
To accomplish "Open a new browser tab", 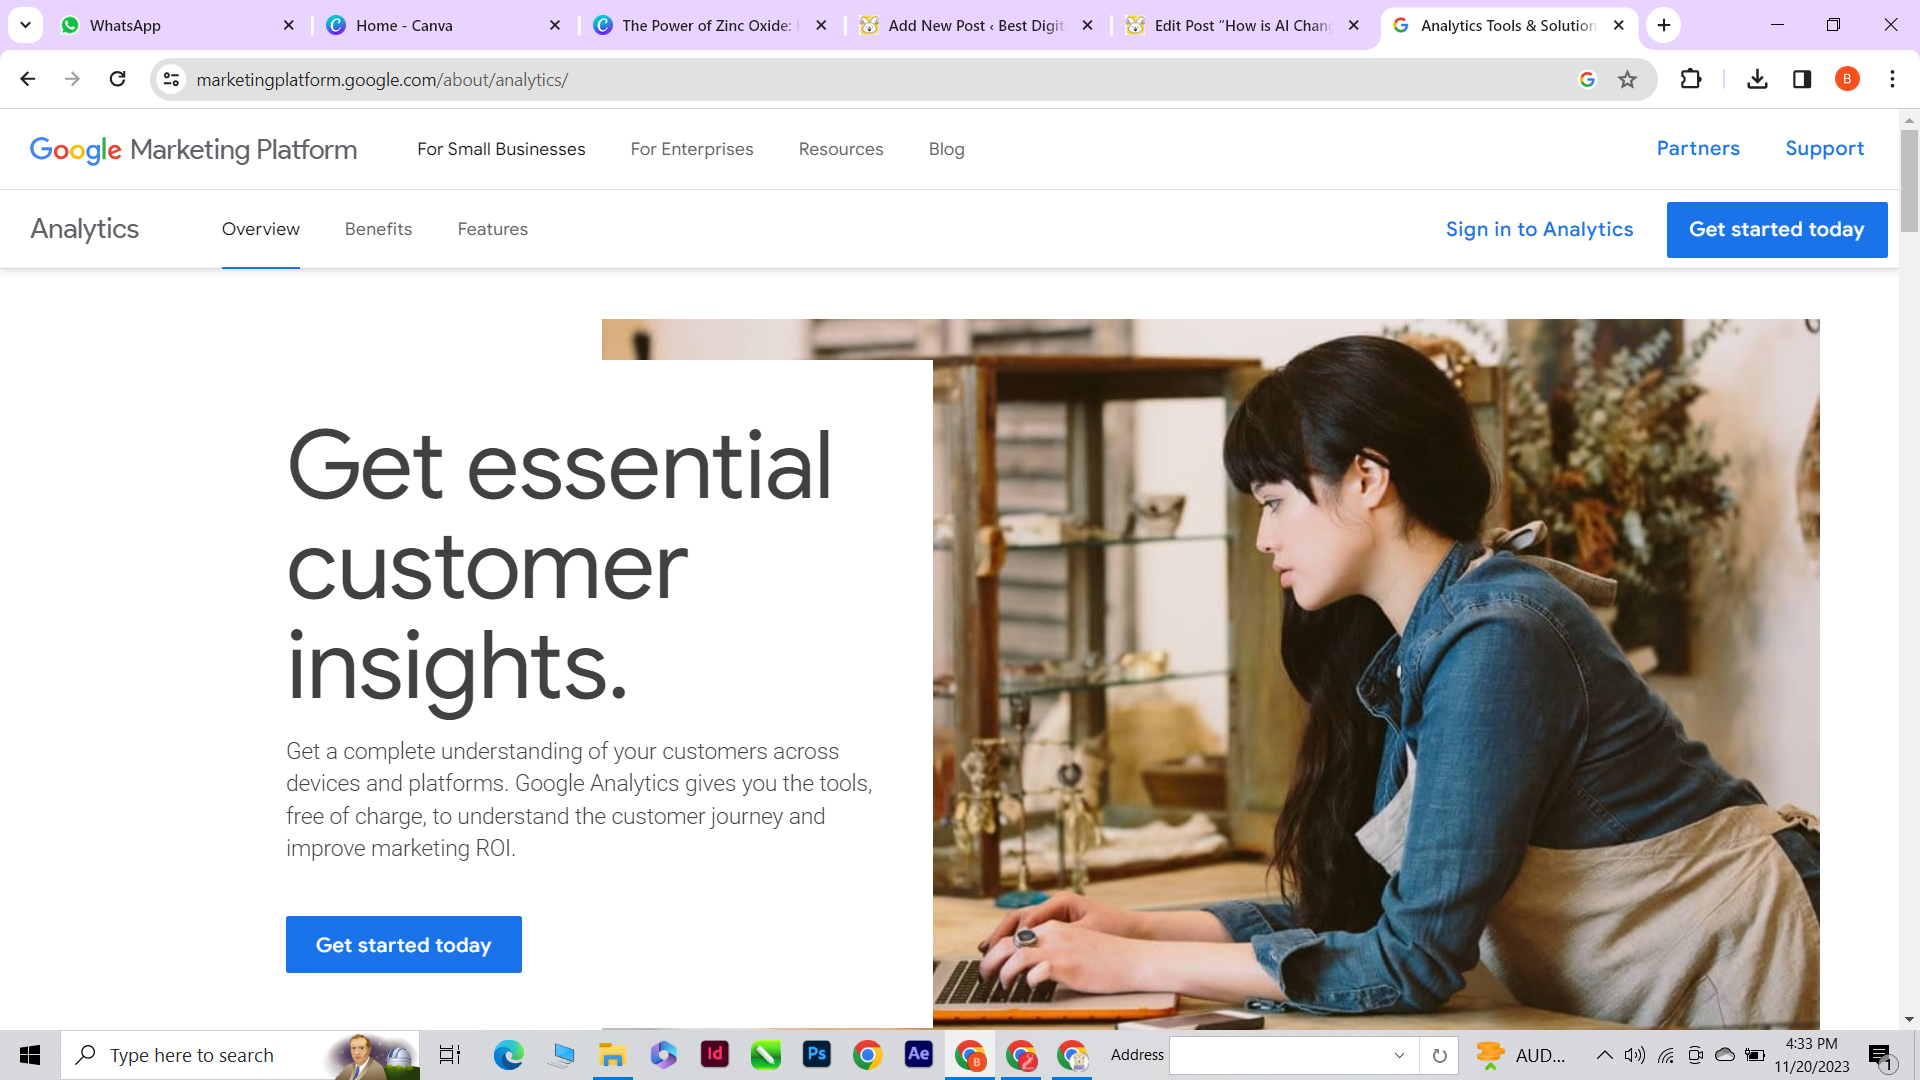I will tap(1664, 25).
